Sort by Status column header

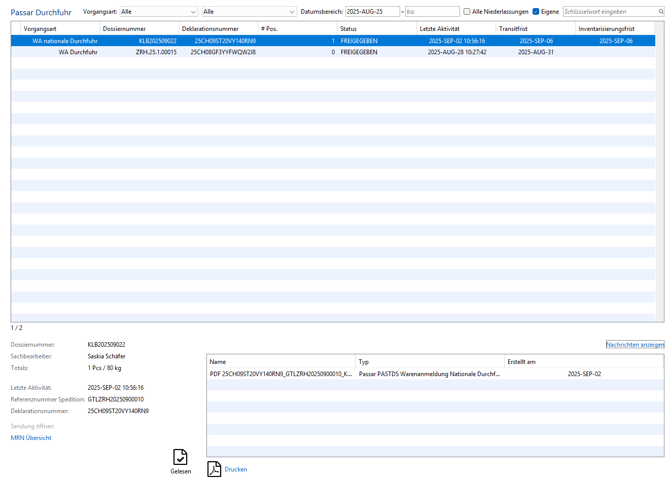(x=377, y=29)
